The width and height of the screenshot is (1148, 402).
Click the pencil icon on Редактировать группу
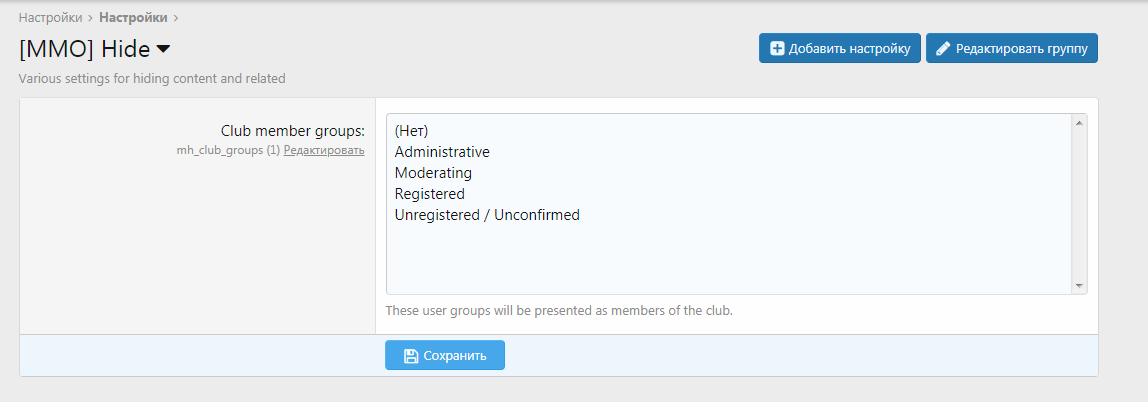[x=942, y=48]
